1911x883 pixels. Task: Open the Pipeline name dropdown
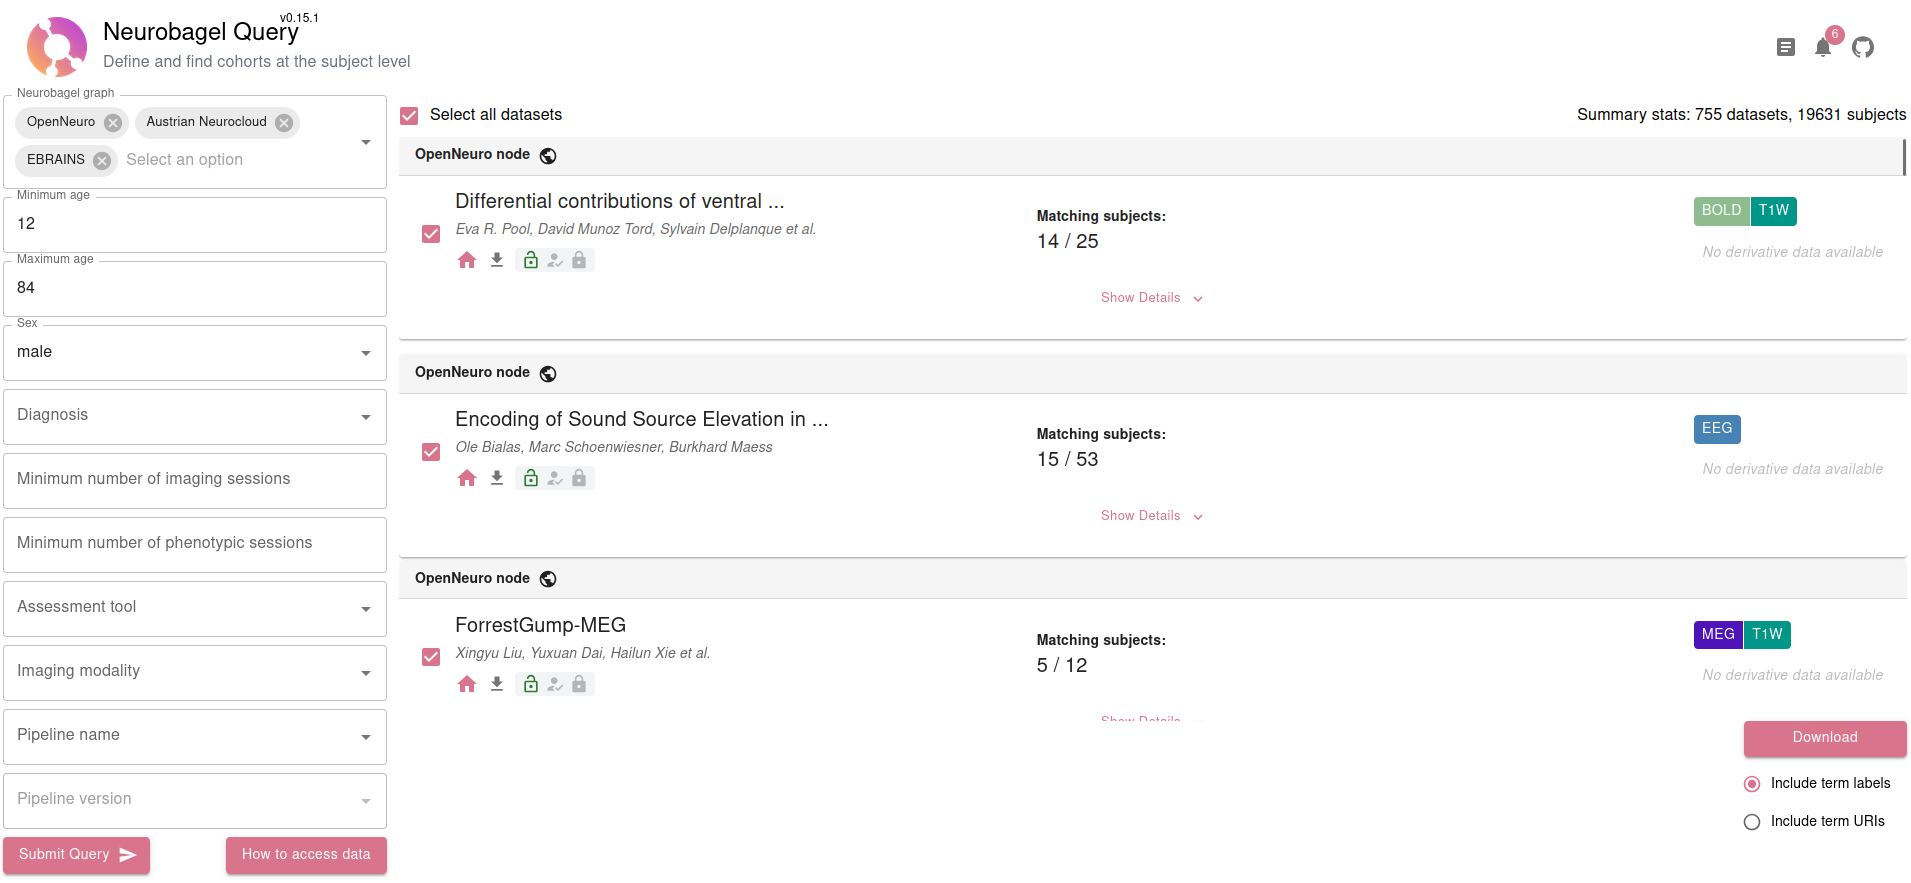(195, 737)
